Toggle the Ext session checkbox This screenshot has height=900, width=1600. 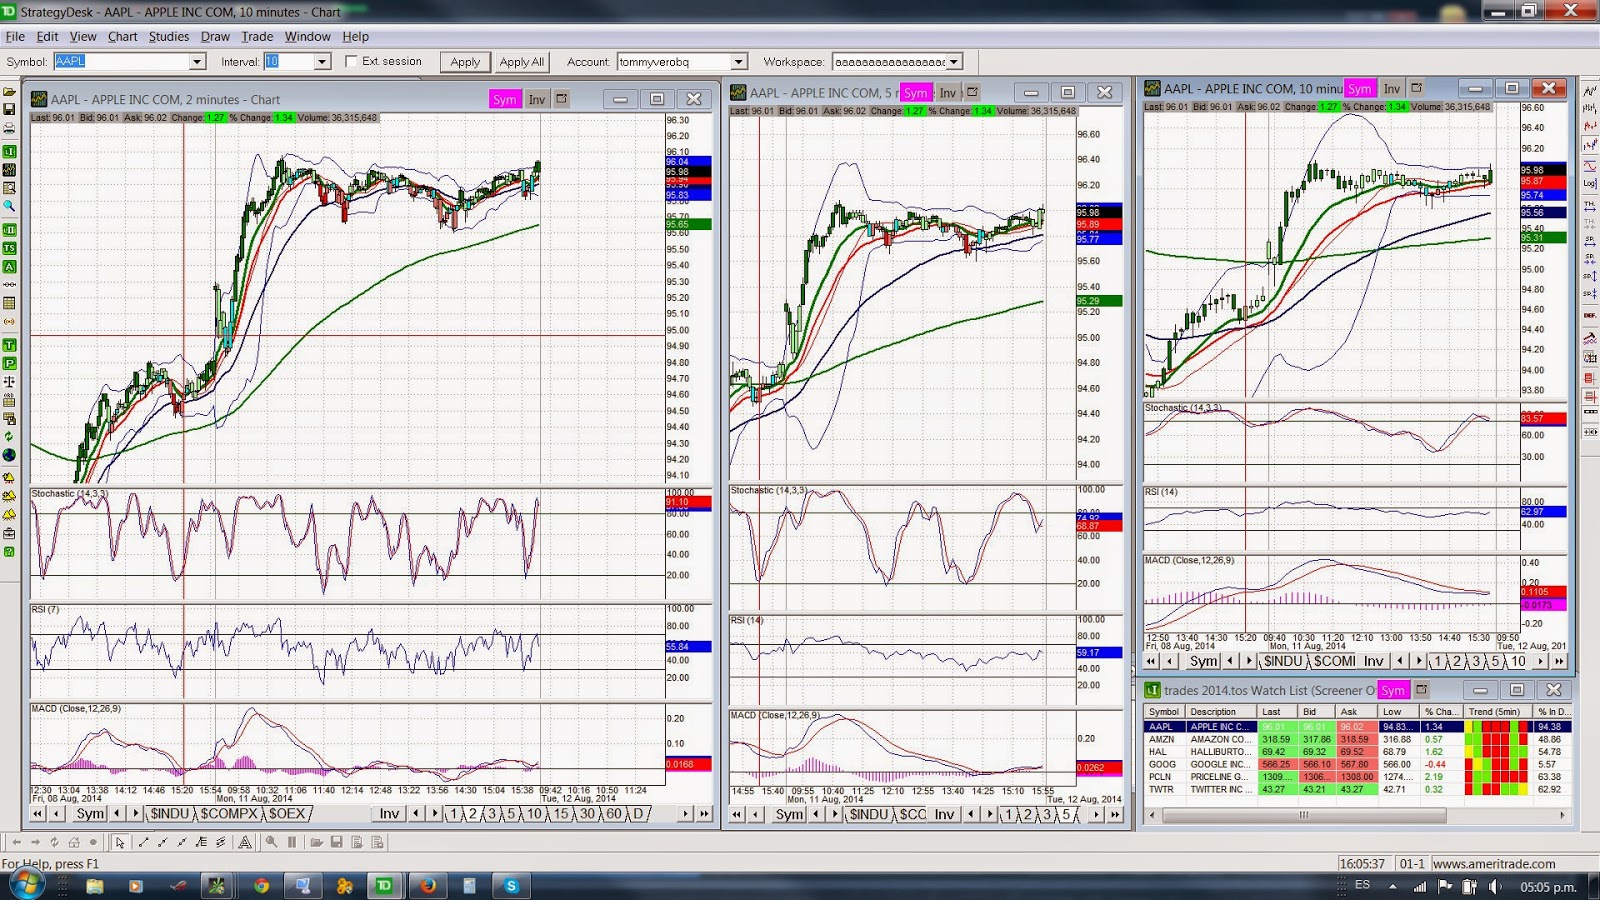point(351,61)
